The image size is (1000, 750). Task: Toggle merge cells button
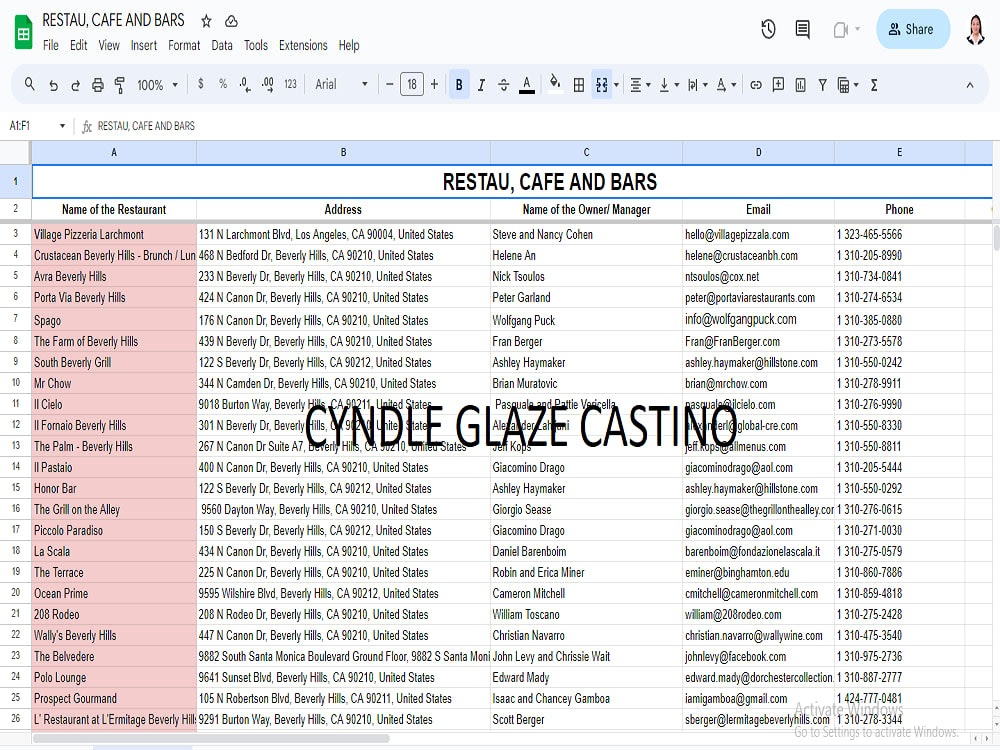click(x=601, y=85)
